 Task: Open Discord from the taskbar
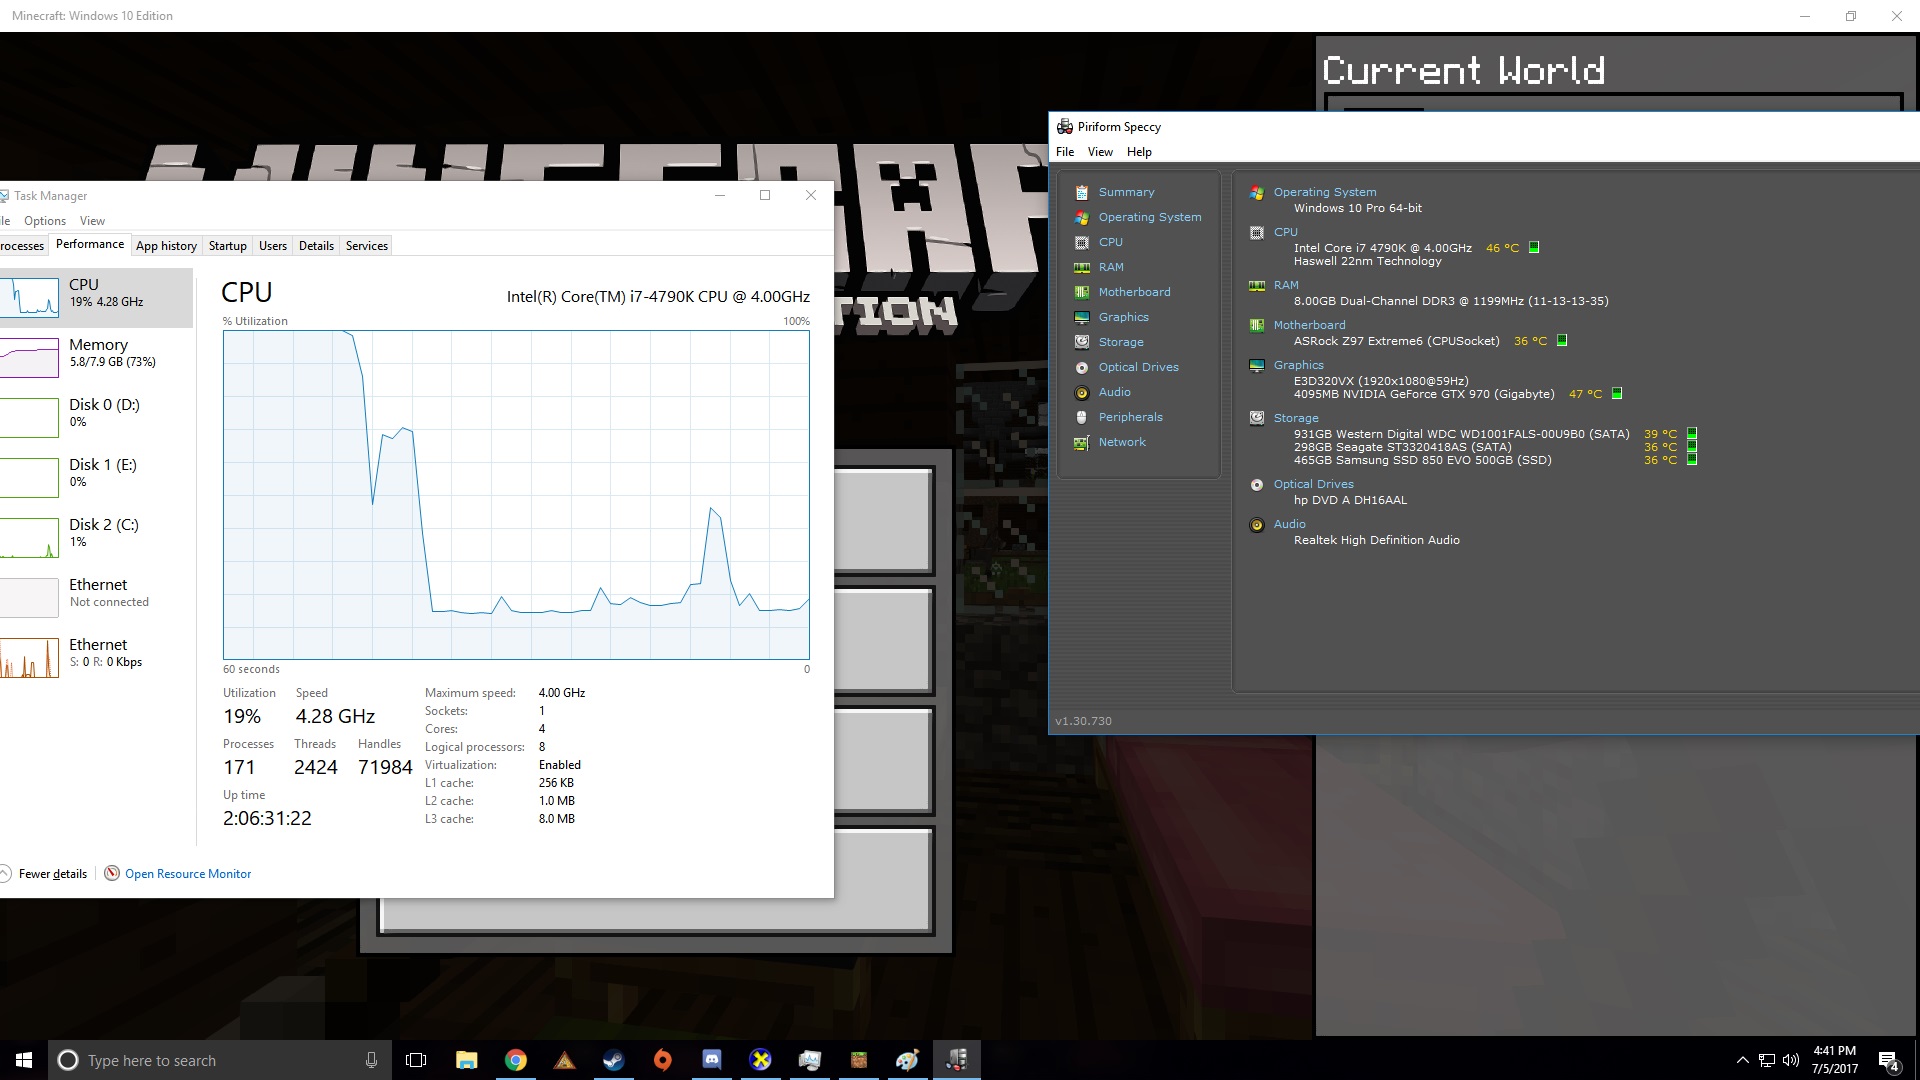pyautogui.click(x=711, y=1060)
